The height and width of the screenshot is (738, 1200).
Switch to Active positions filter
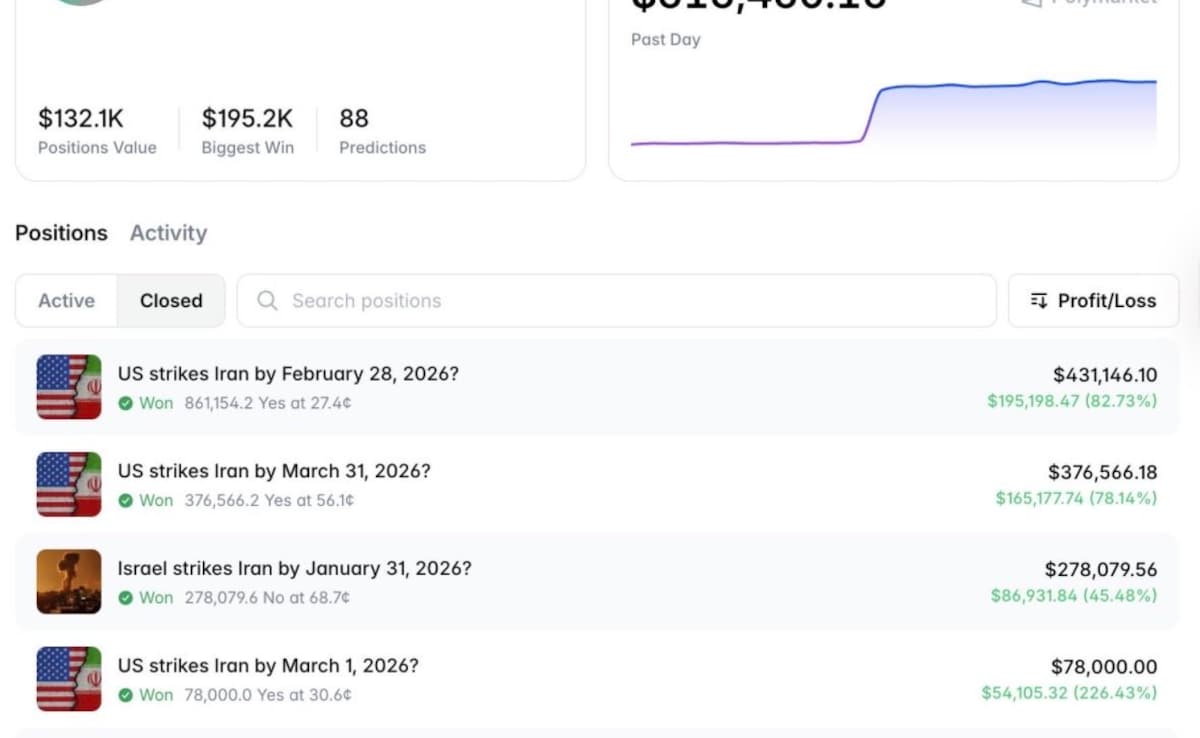click(x=67, y=301)
